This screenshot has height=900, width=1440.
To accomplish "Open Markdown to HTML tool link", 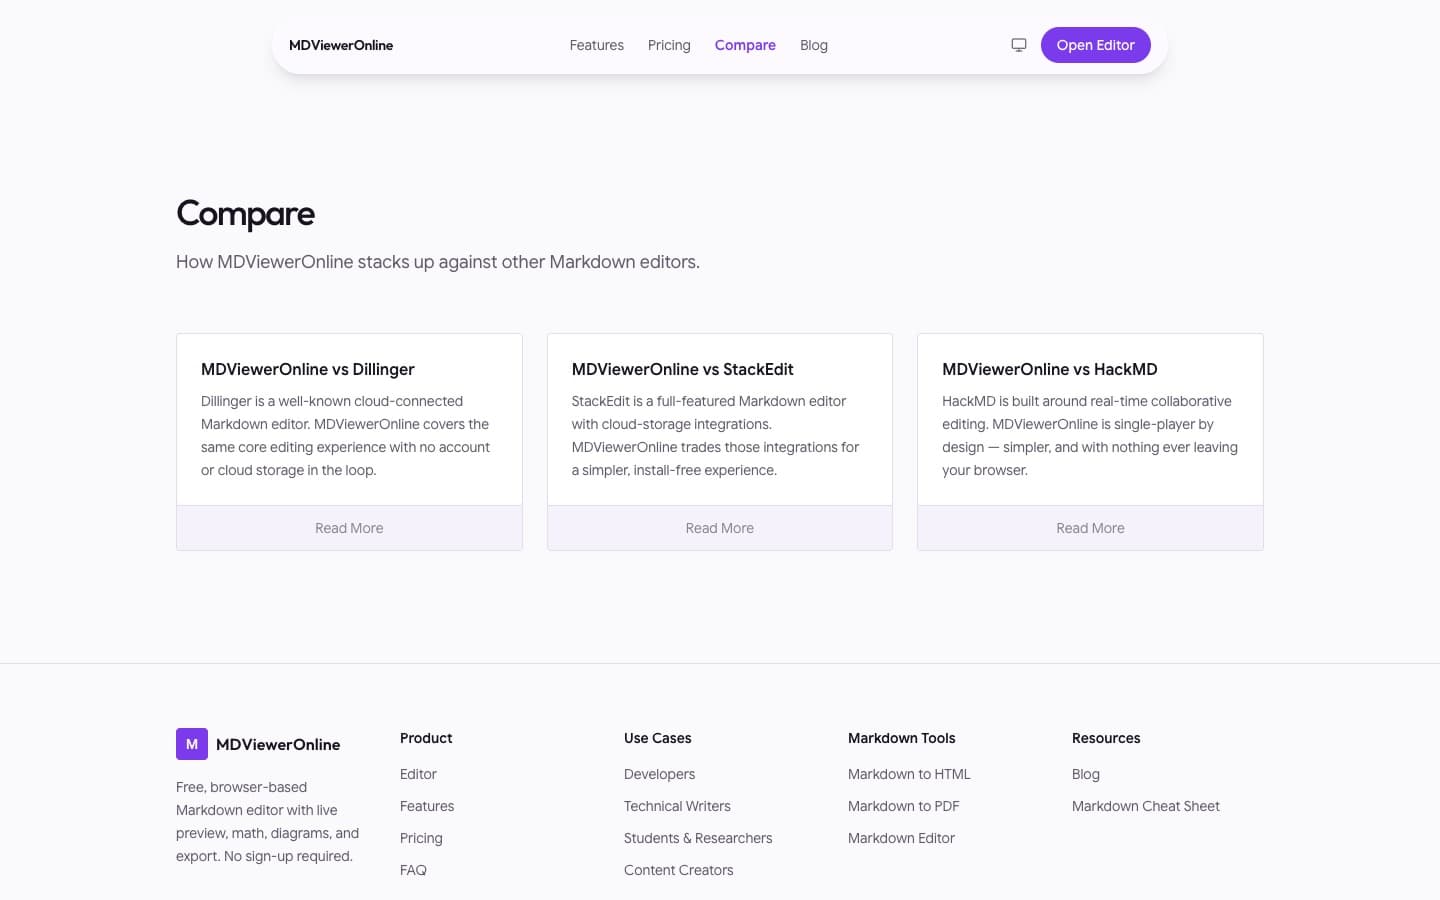I will coord(909,774).
